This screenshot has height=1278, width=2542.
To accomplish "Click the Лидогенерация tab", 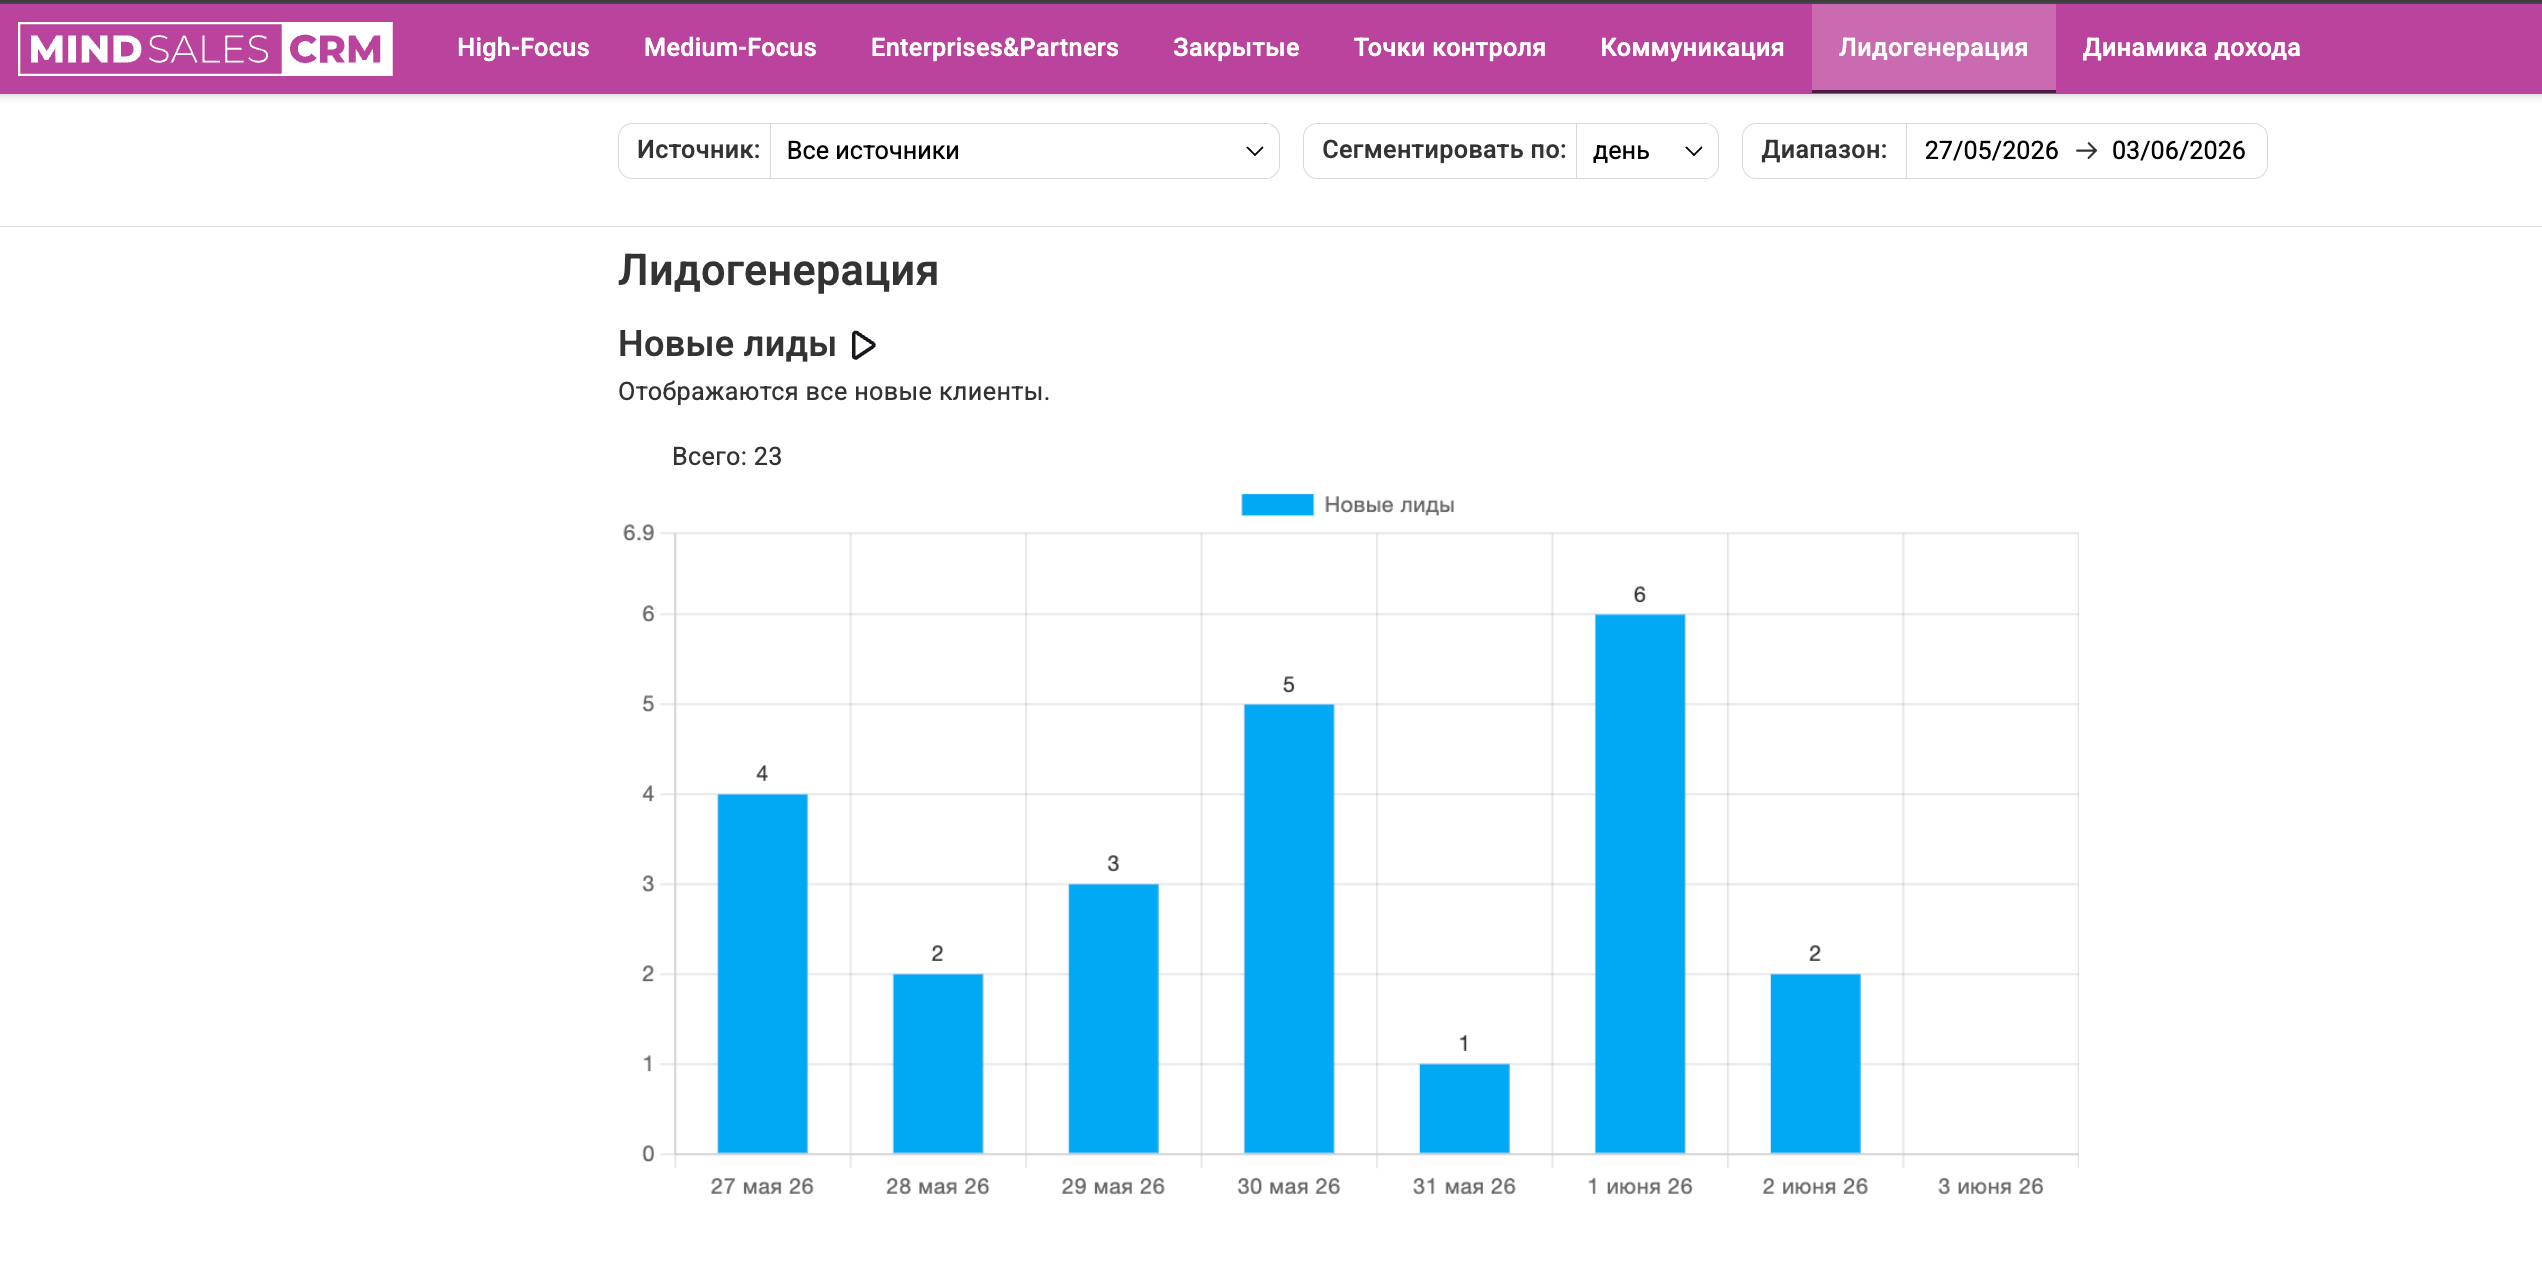I will click(x=1933, y=48).
